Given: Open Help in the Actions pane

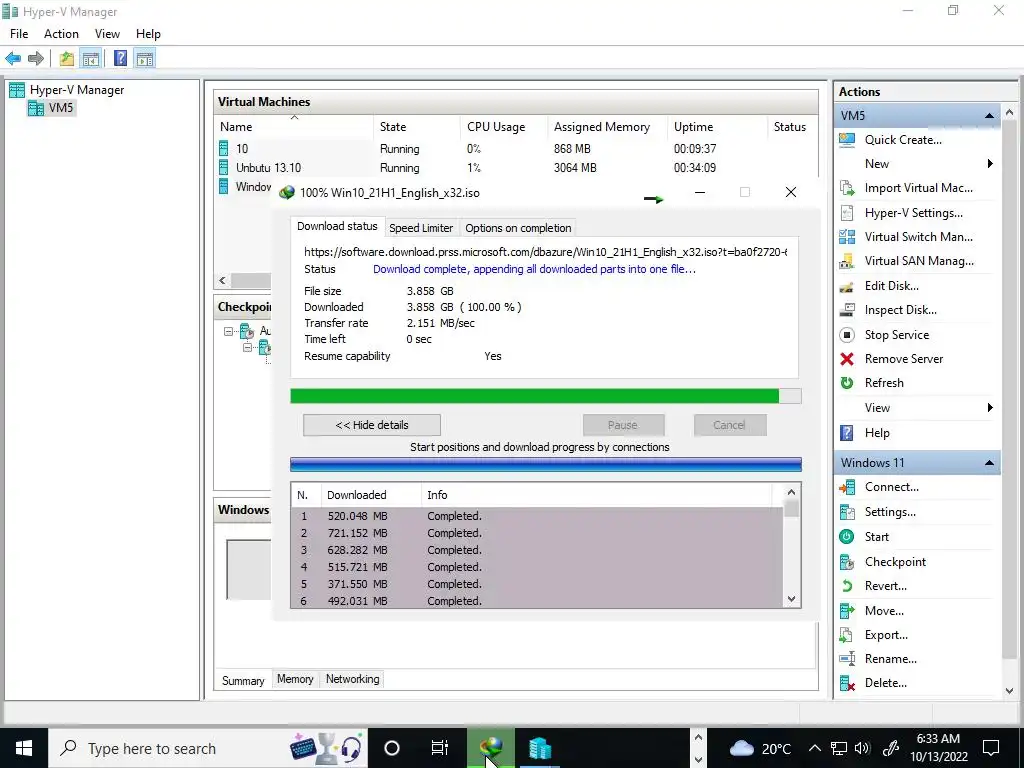Looking at the screenshot, I should (x=877, y=433).
